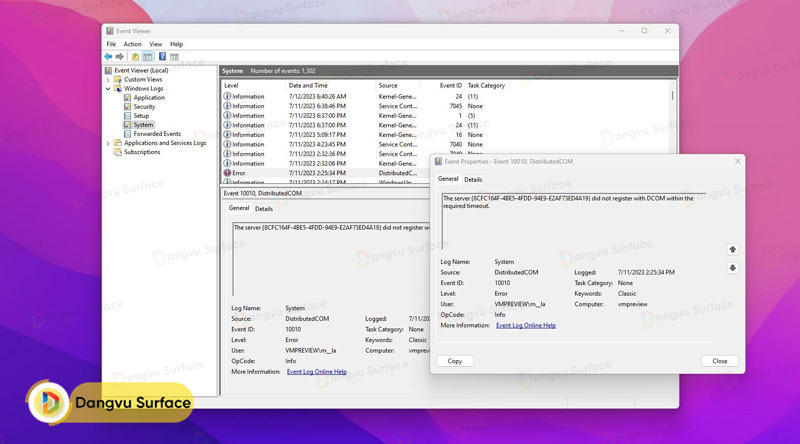Image resolution: width=800 pixels, height=444 pixels.
Task: Click the Applications and Services Logs folder icon
Action: coord(118,143)
